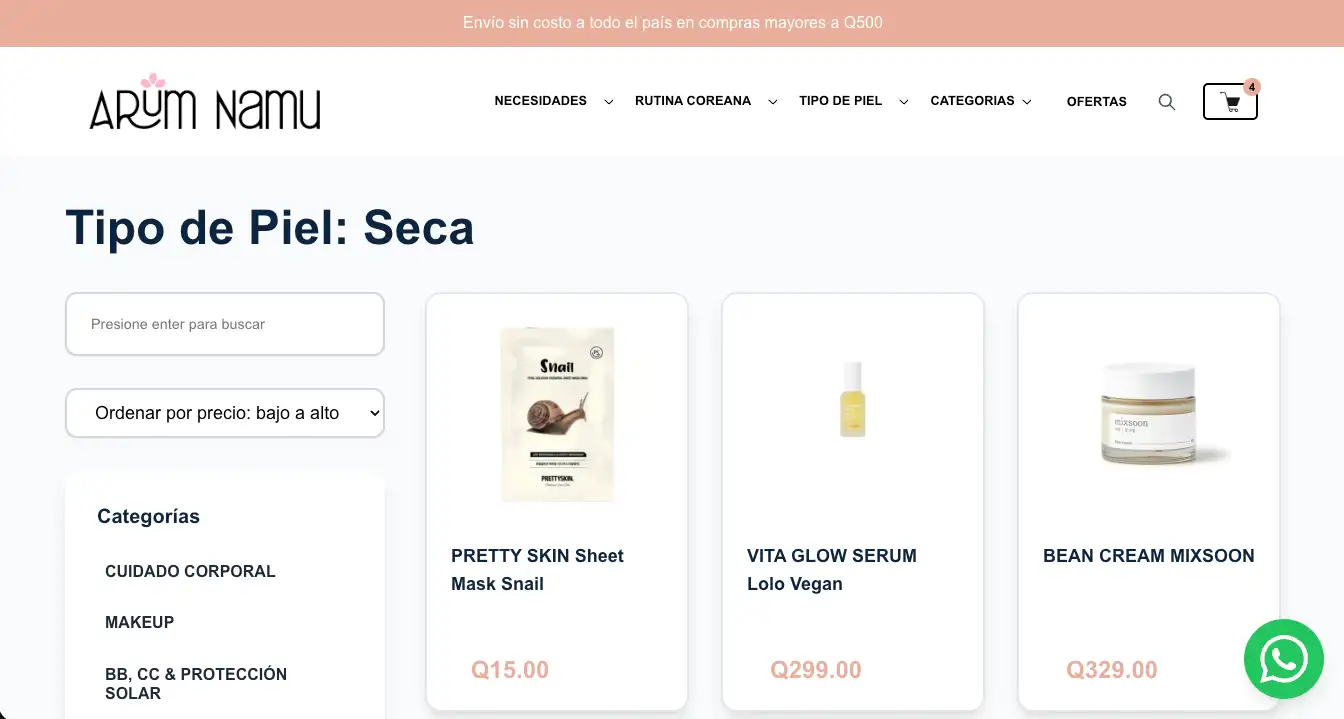The height and width of the screenshot is (719, 1344).
Task: Open BB, CC & PROTECCIÓN SOLAR category
Action: tap(196, 683)
